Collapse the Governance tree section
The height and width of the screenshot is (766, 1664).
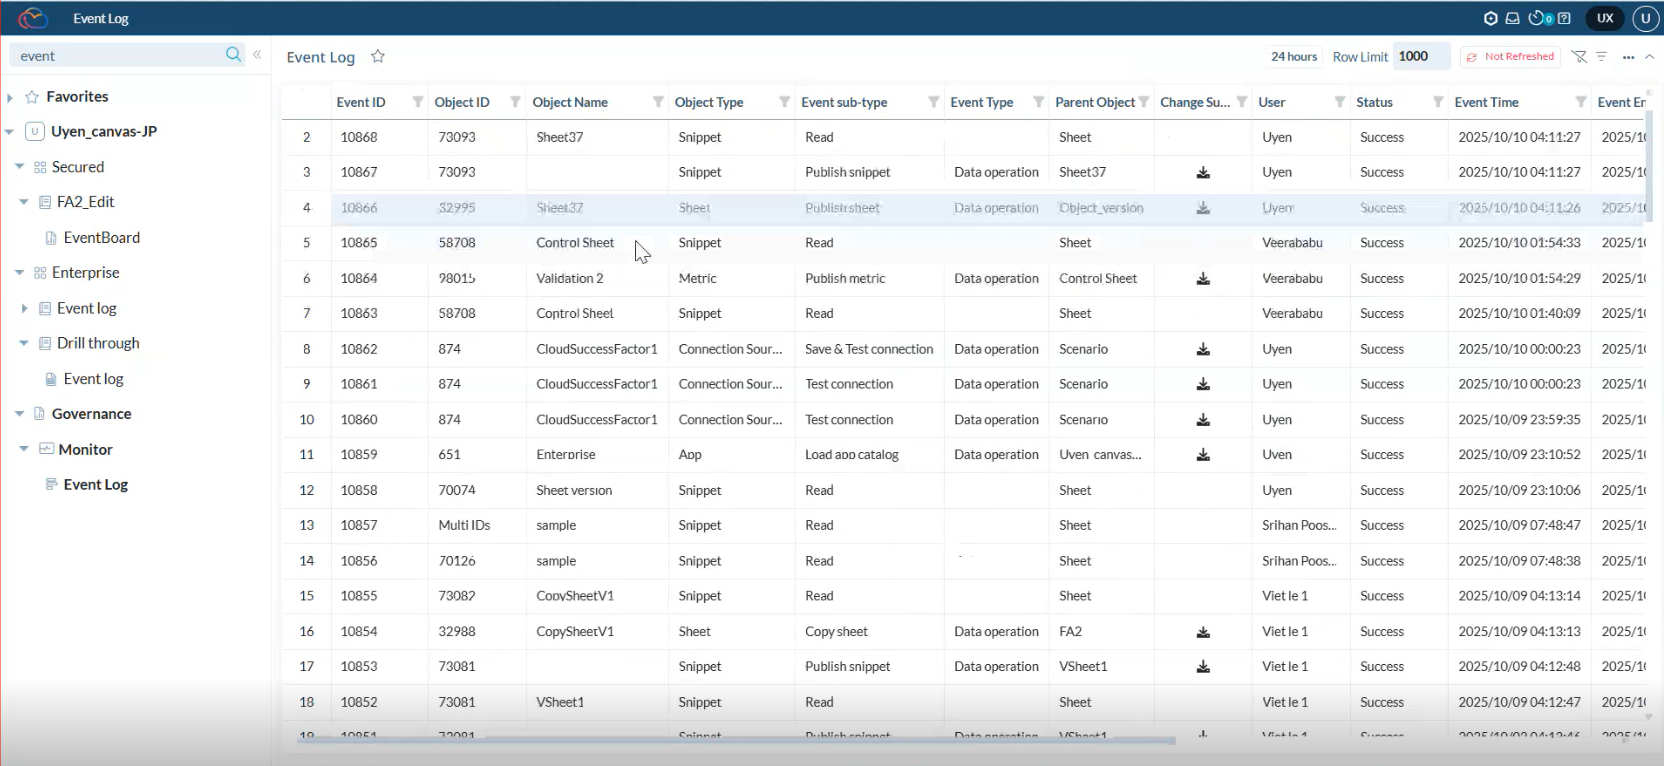coord(19,414)
